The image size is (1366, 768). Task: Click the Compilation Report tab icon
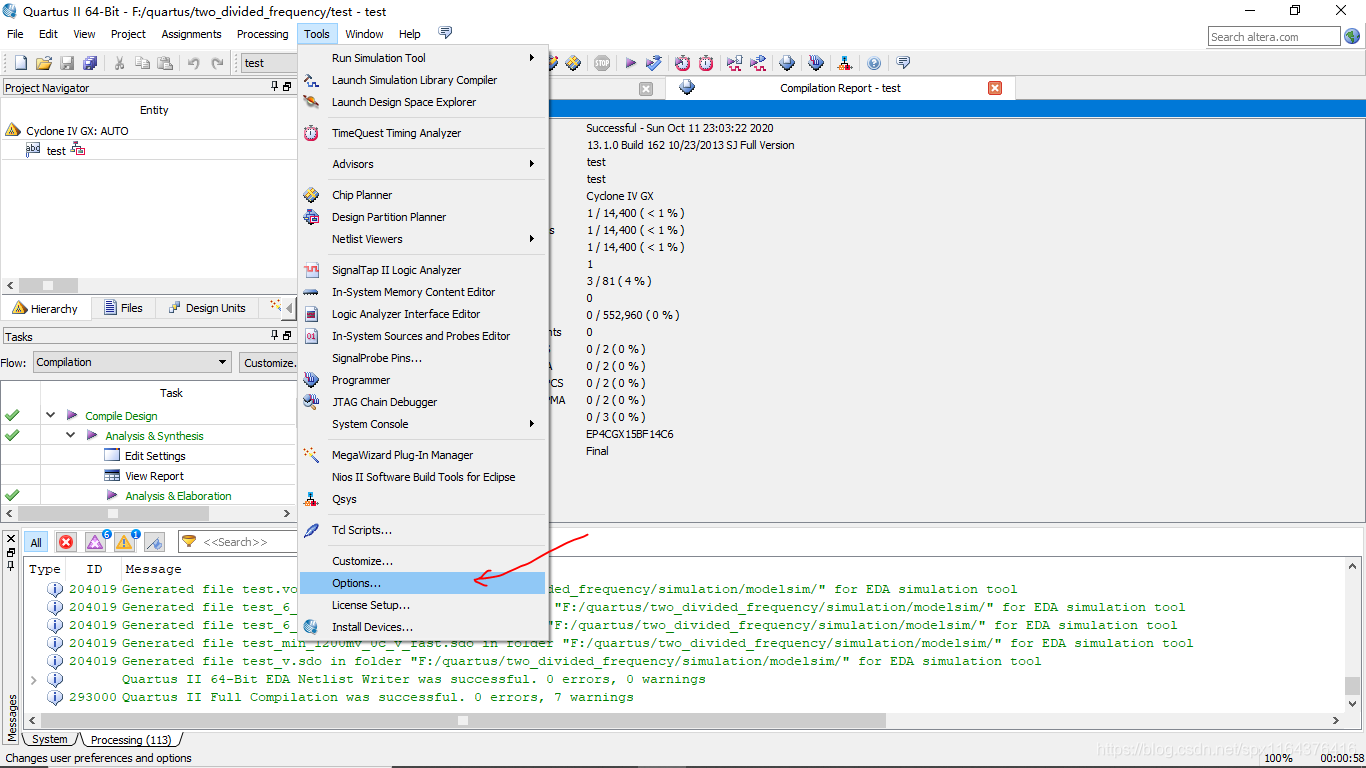click(687, 88)
